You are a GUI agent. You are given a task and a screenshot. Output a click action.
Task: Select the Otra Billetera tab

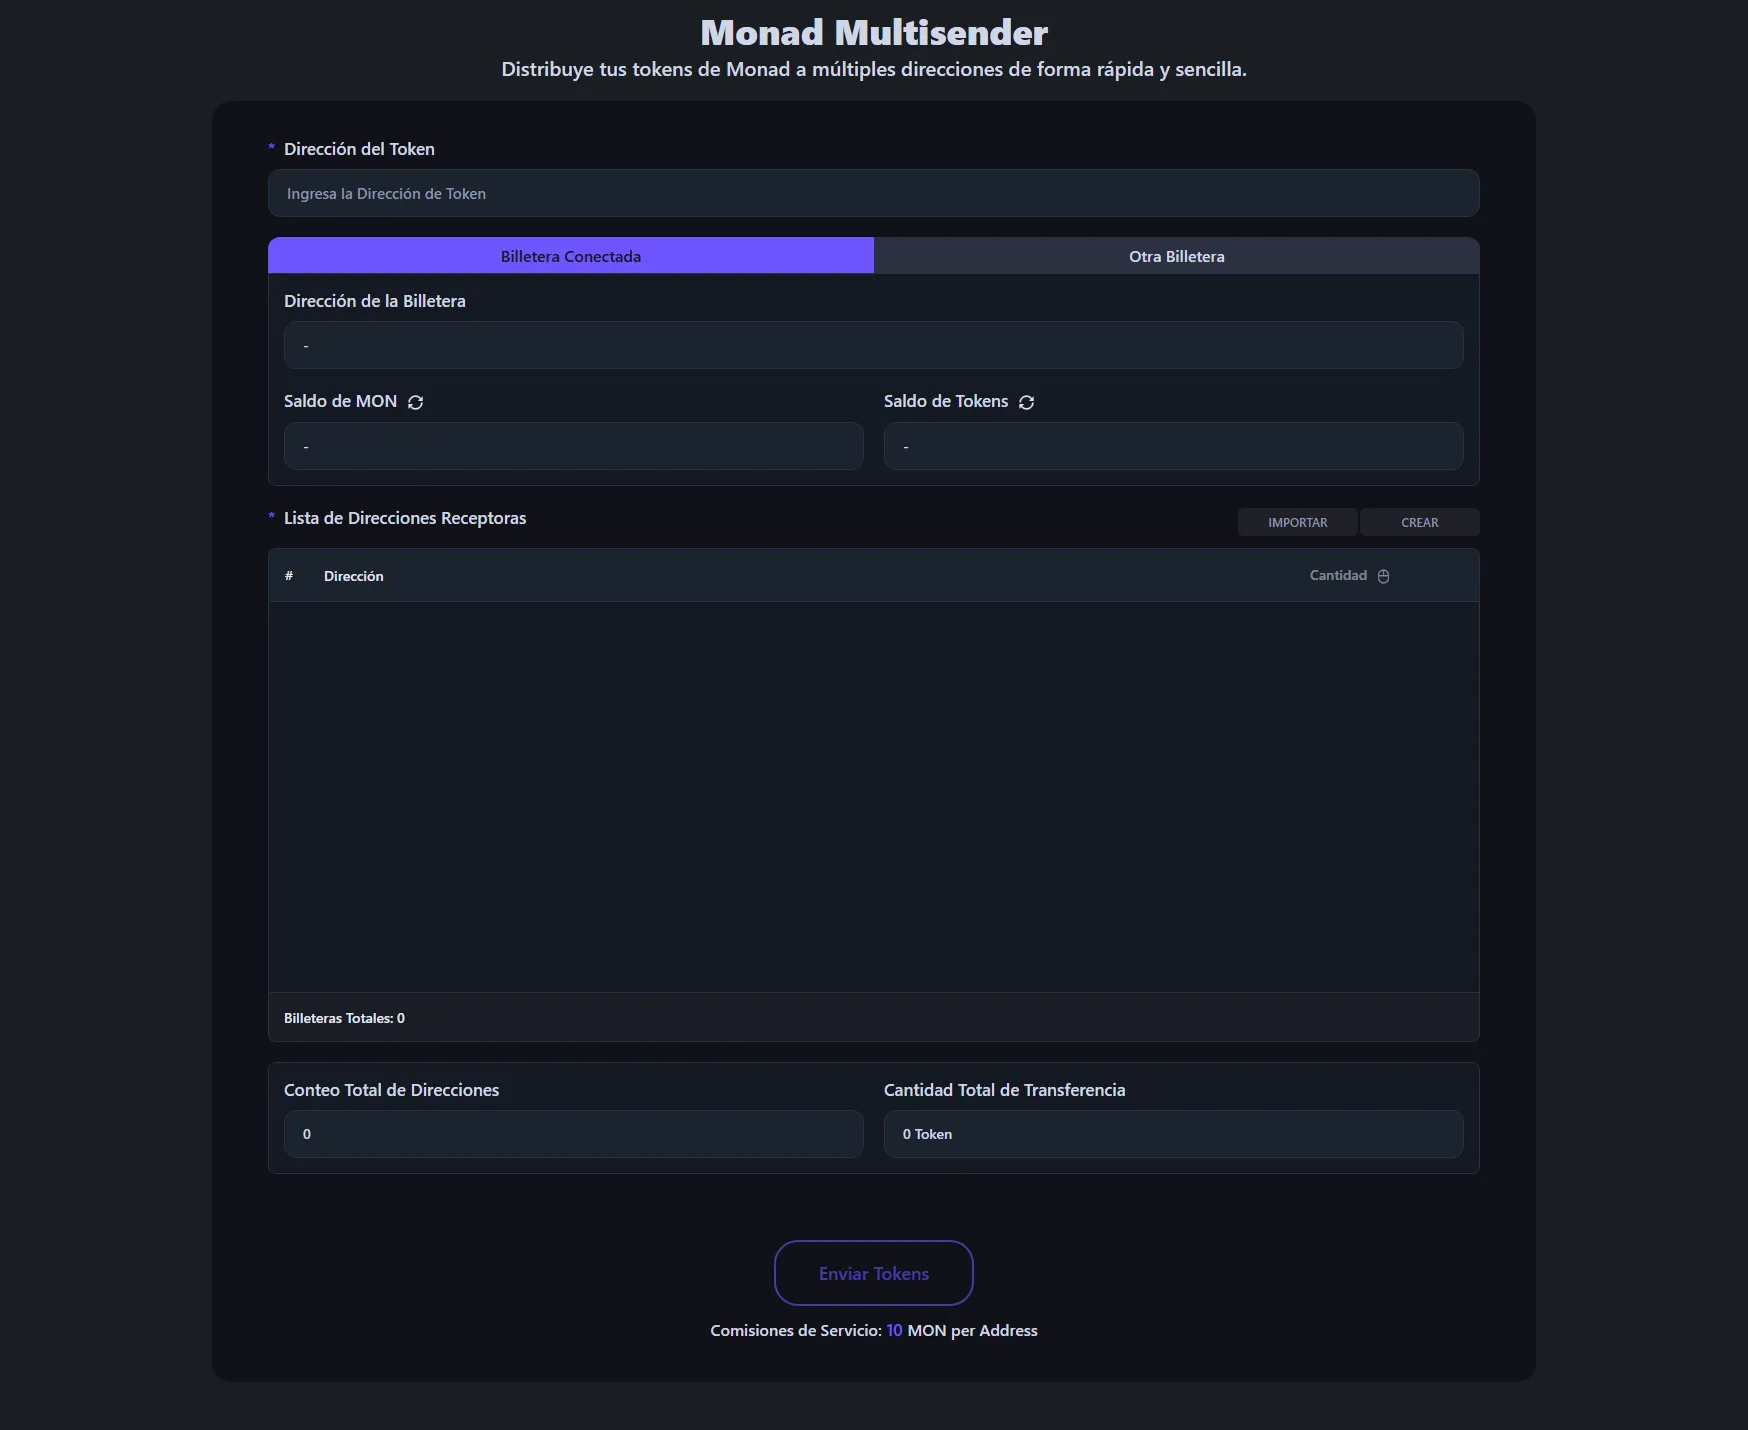pos(1176,256)
